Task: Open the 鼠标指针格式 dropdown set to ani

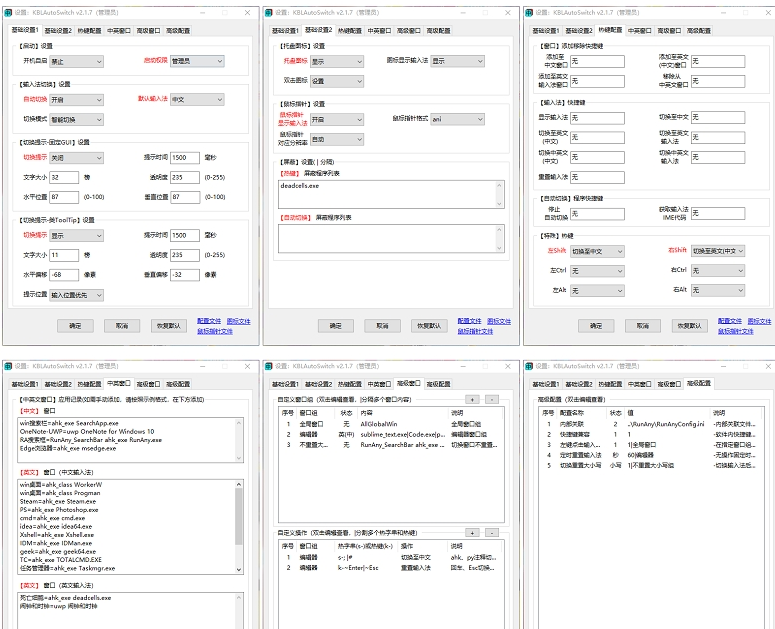Action: (450, 119)
